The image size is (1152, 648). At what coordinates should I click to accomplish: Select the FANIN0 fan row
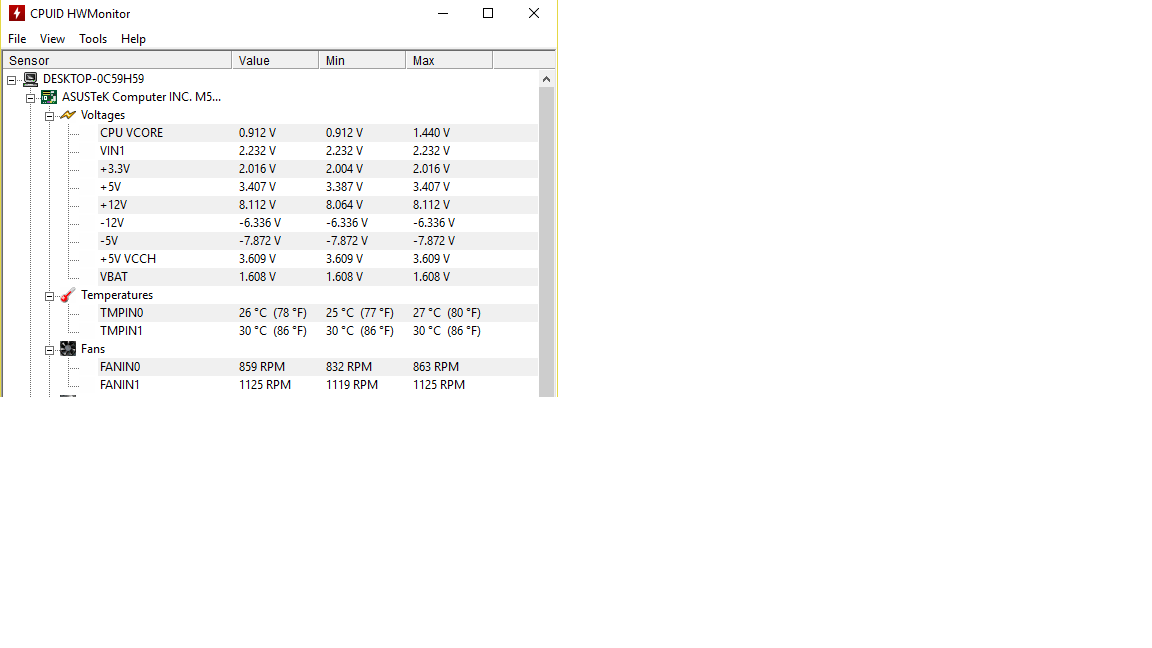click(317, 367)
